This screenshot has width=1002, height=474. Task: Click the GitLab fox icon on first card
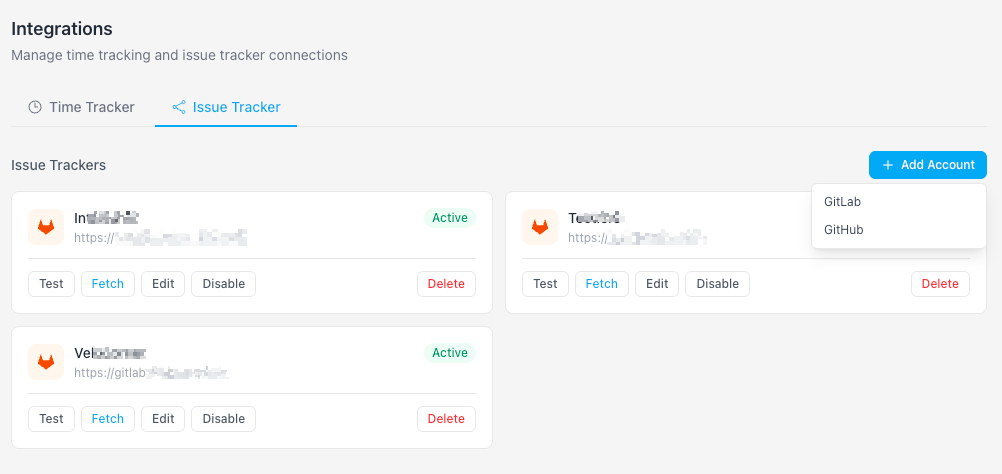tap(46, 227)
